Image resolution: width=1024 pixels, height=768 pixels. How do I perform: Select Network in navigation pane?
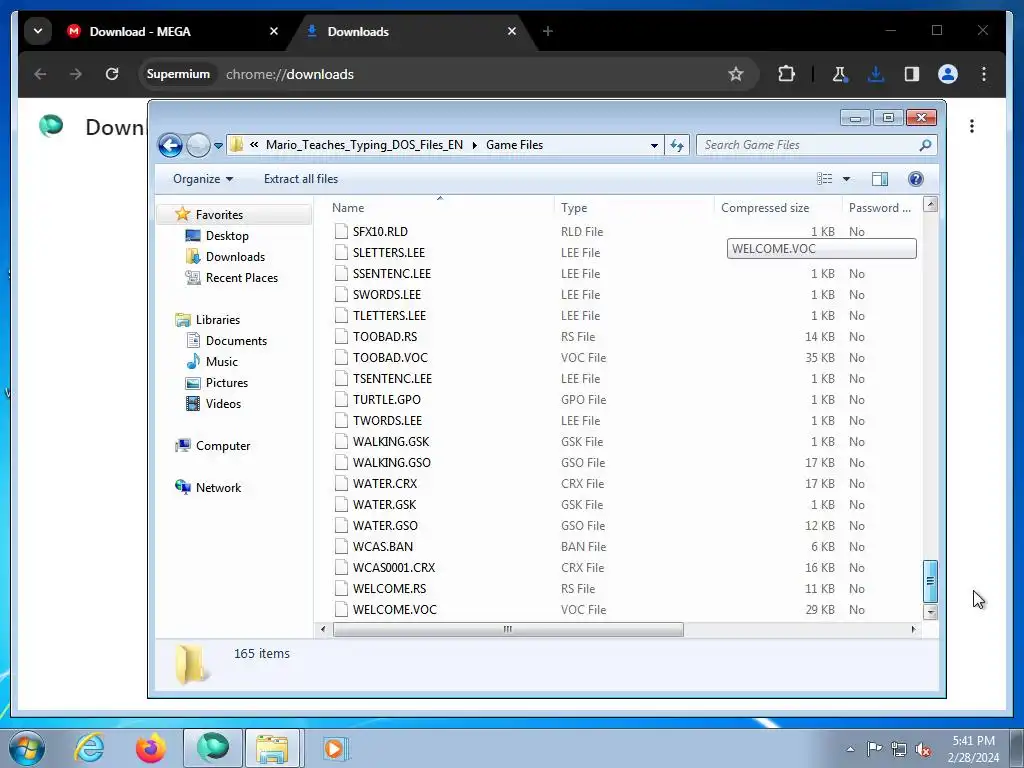point(218,488)
